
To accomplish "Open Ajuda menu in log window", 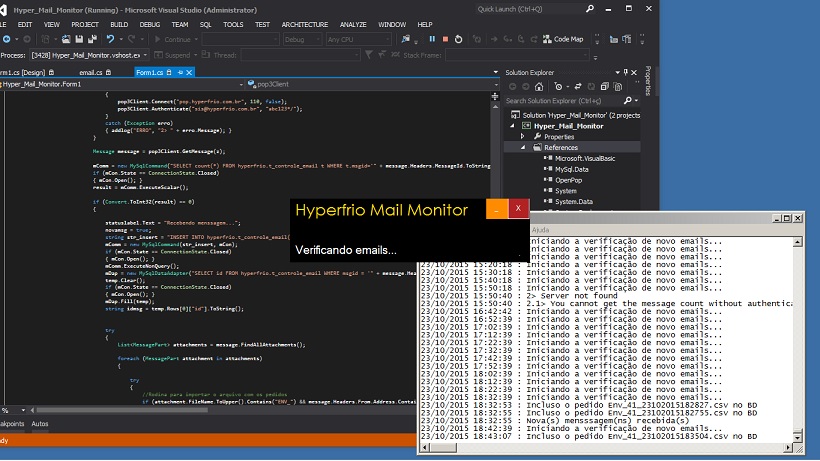I will click(x=541, y=230).
